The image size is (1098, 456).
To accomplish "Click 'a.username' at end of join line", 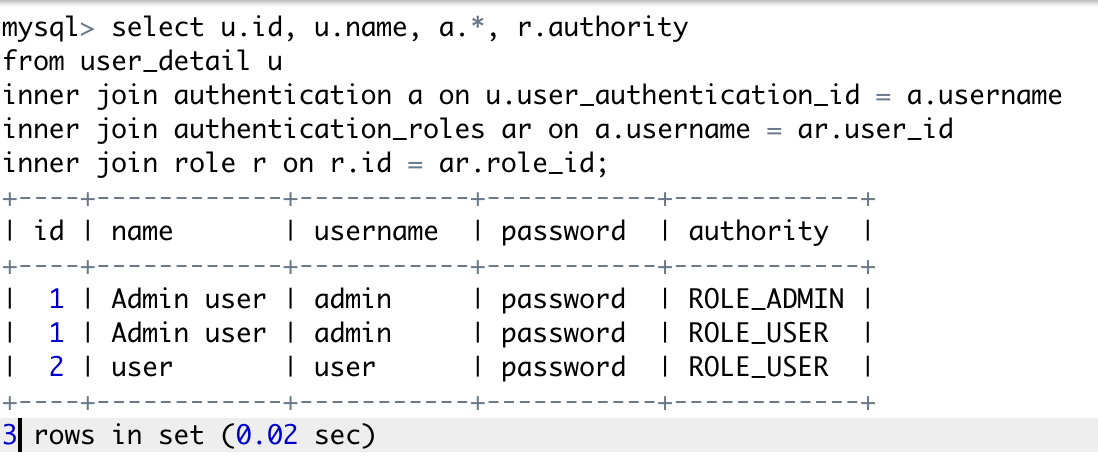I will pos(984,95).
